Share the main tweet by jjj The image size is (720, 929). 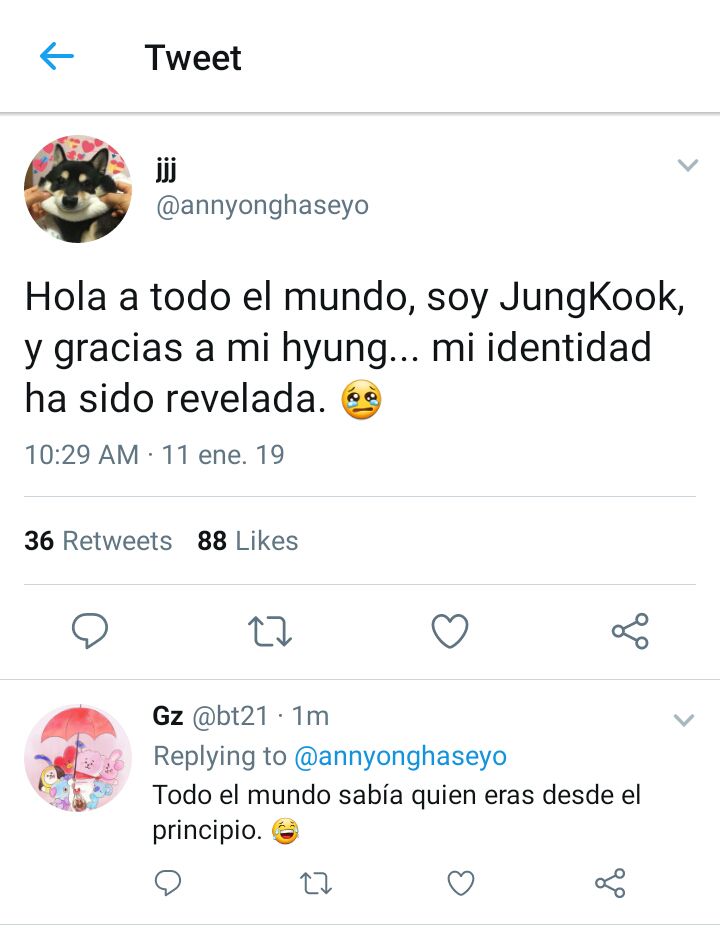[x=631, y=631]
